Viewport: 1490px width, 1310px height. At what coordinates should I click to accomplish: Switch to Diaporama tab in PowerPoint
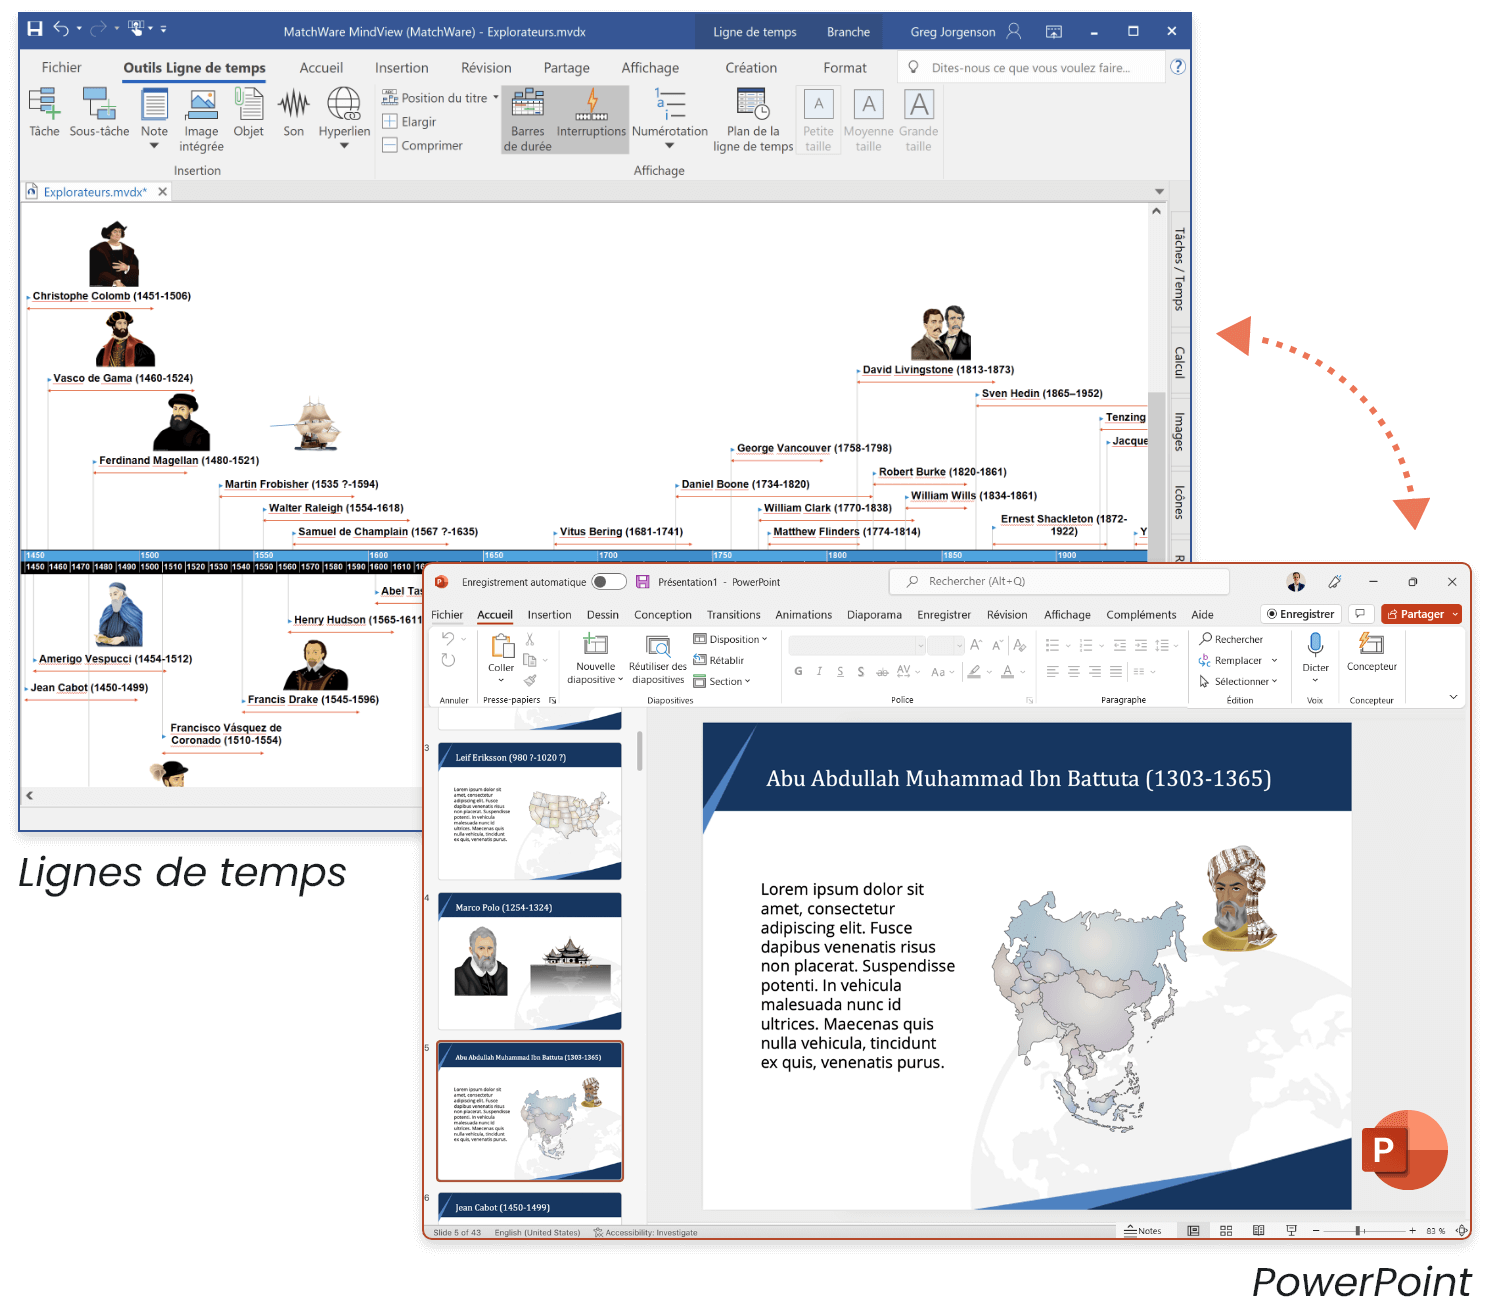[874, 615]
